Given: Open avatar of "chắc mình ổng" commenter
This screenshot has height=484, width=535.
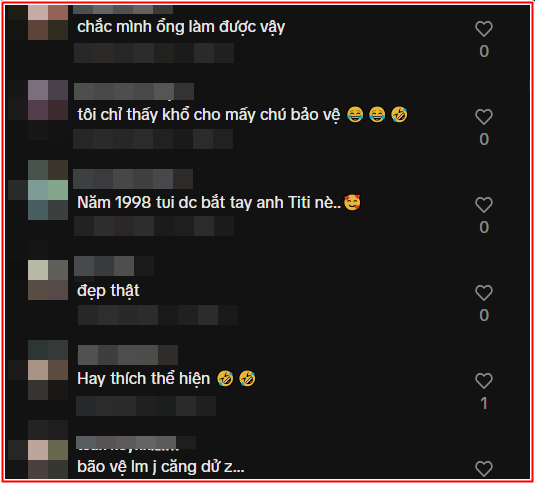Looking at the screenshot, I should click(x=48, y=22).
